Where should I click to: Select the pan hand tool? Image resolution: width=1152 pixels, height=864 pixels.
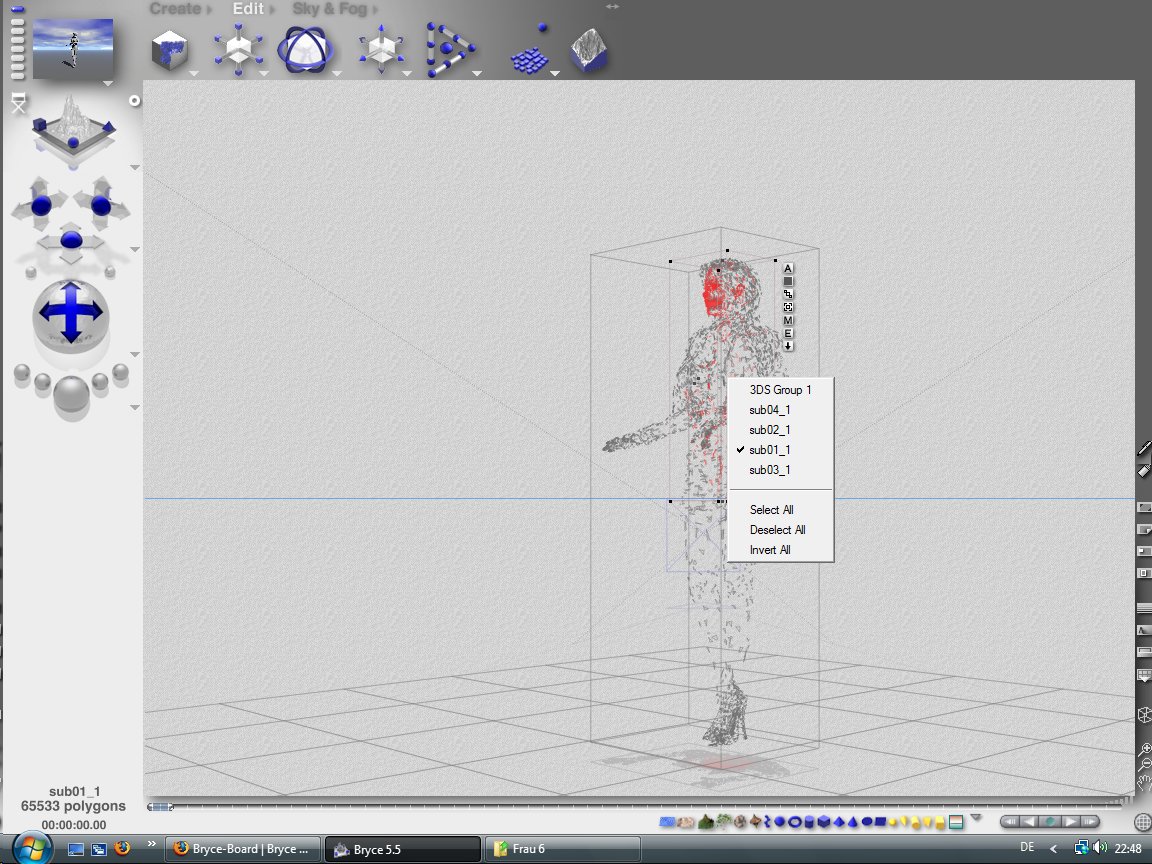pyautogui.click(x=1145, y=783)
